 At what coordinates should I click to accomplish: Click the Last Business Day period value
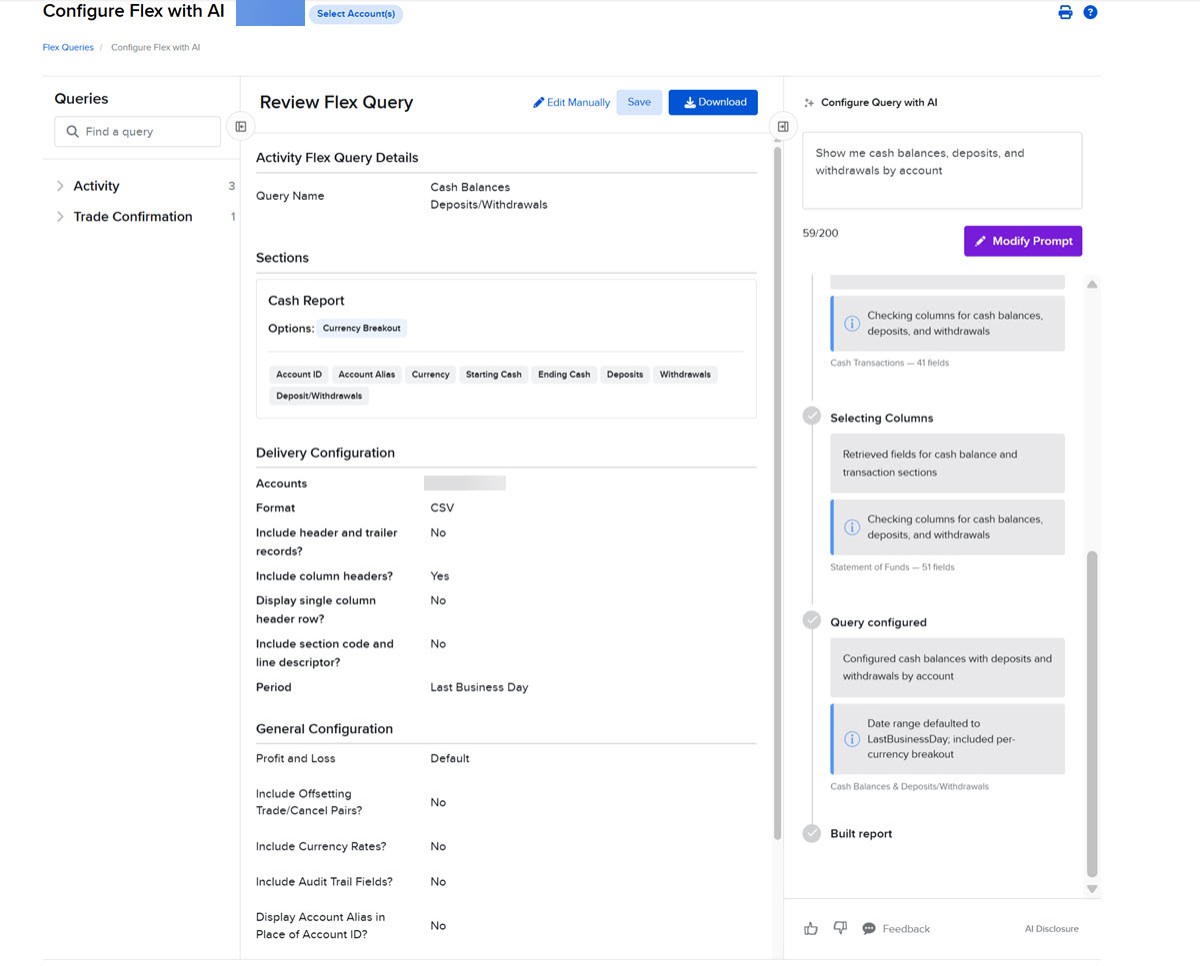(x=479, y=687)
